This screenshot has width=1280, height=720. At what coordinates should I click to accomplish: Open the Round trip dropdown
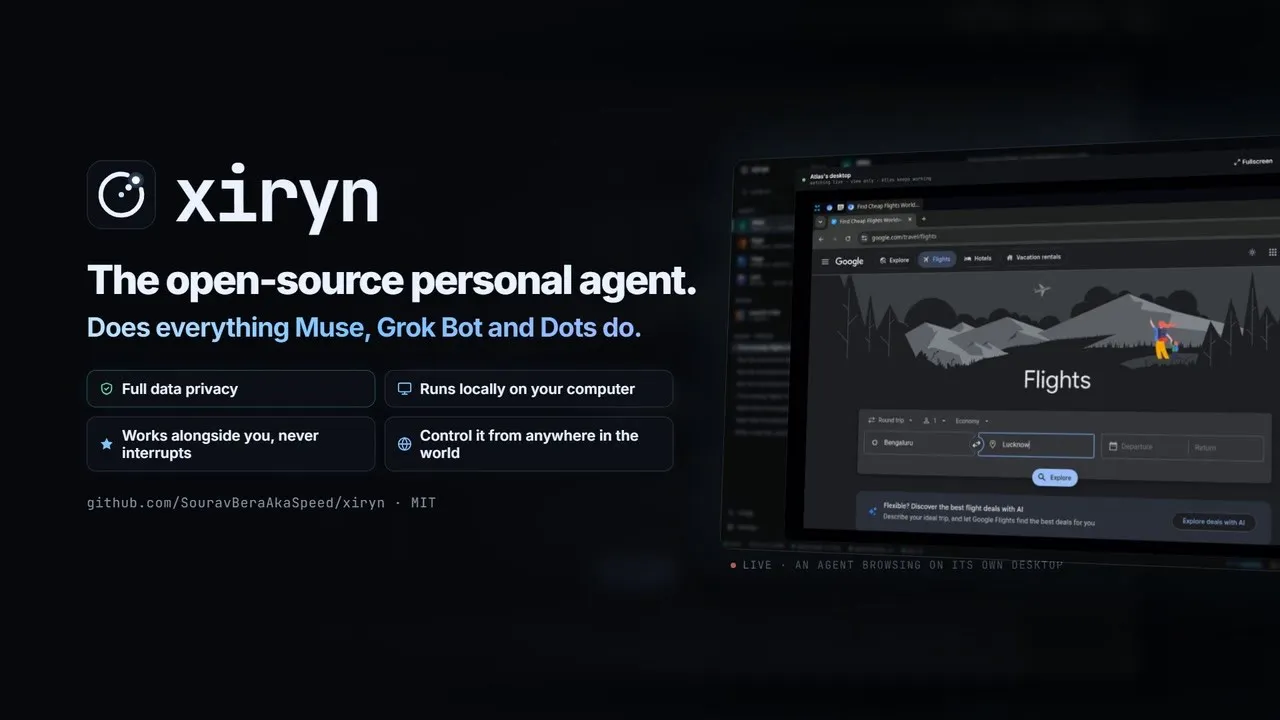point(888,420)
